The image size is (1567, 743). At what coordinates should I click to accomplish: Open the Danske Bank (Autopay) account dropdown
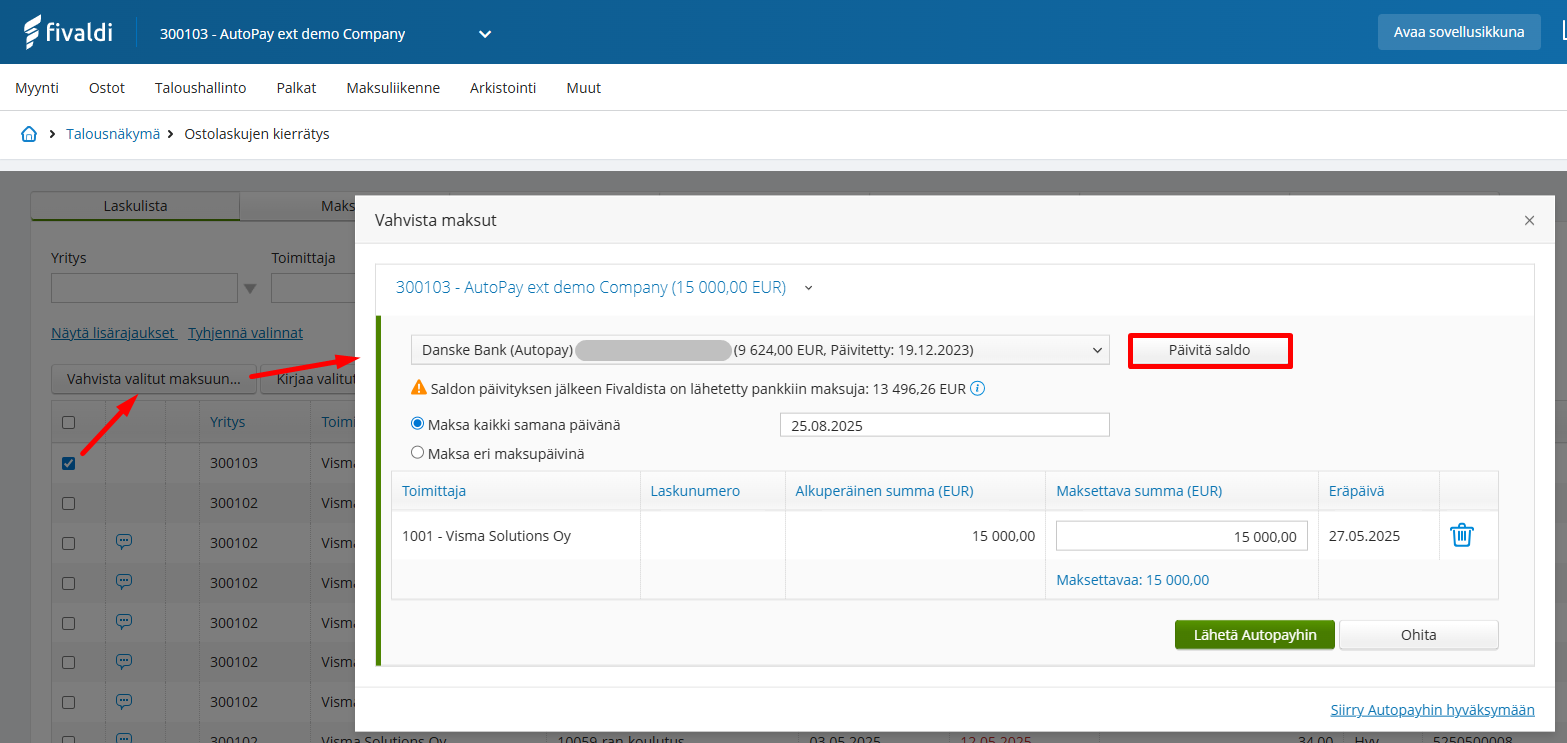coord(760,350)
